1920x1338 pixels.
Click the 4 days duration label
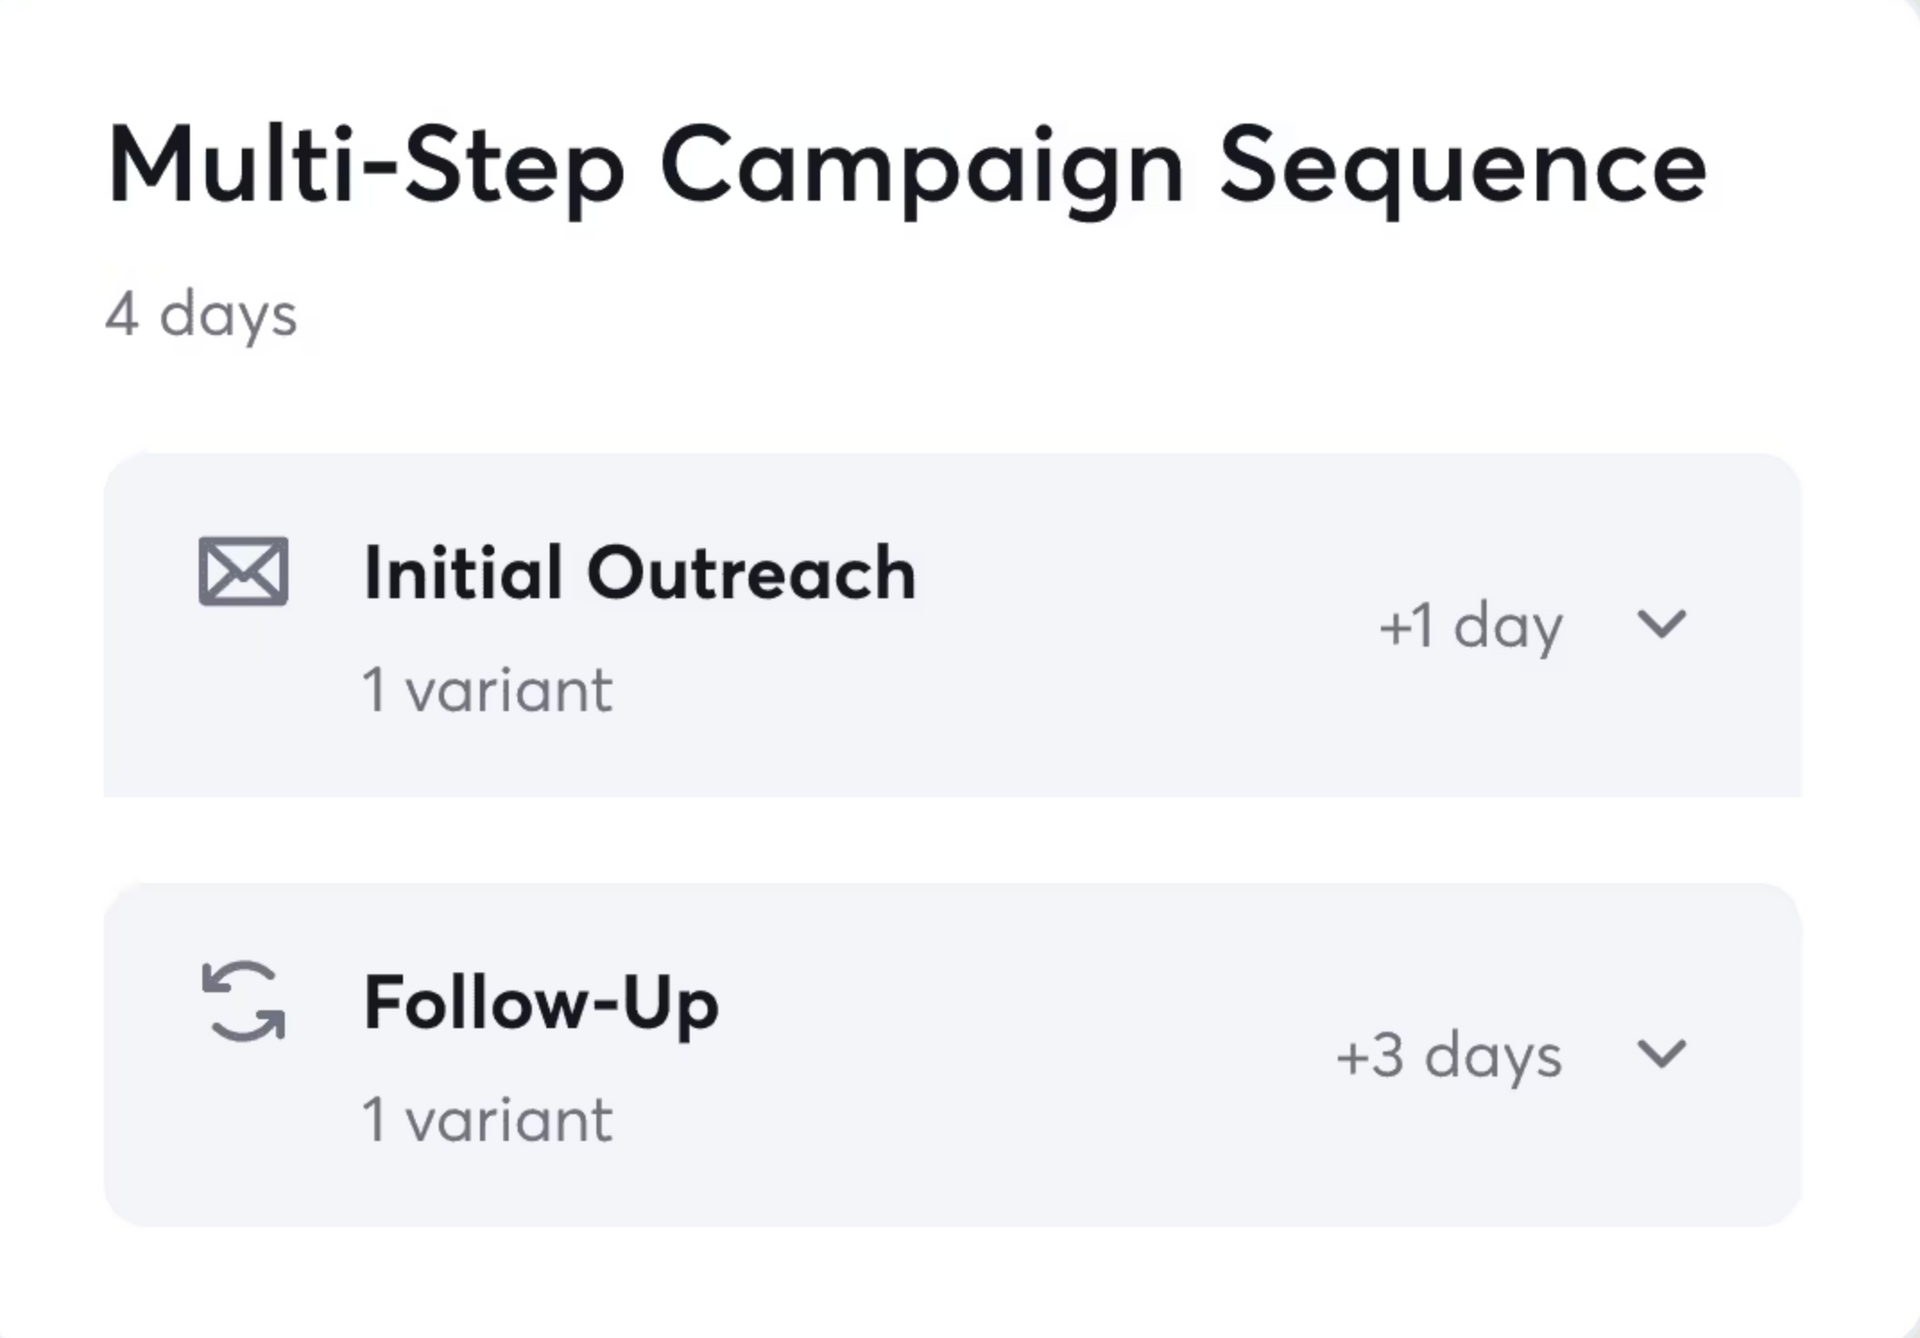pyautogui.click(x=201, y=316)
